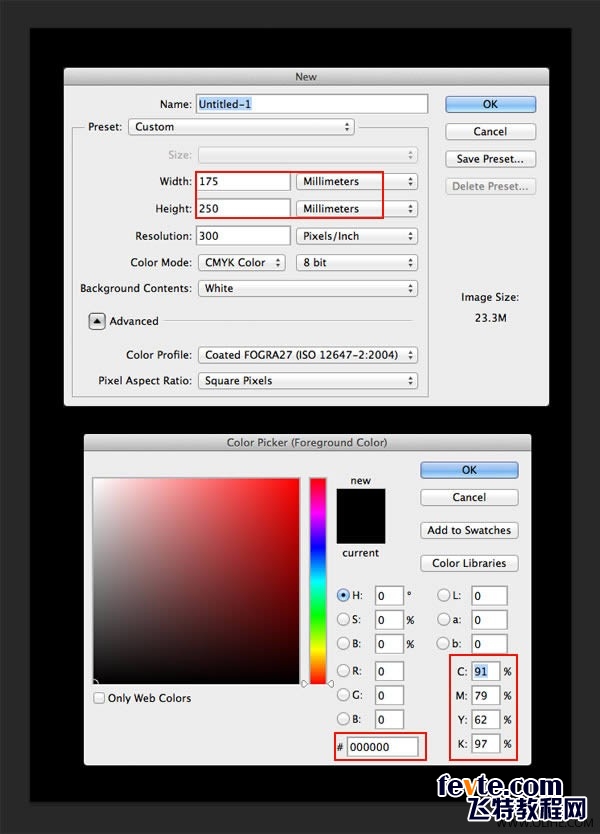This screenshot has height=834, width=600.
Task: Click the Width field showing 175
Action: tap(244, 181)
